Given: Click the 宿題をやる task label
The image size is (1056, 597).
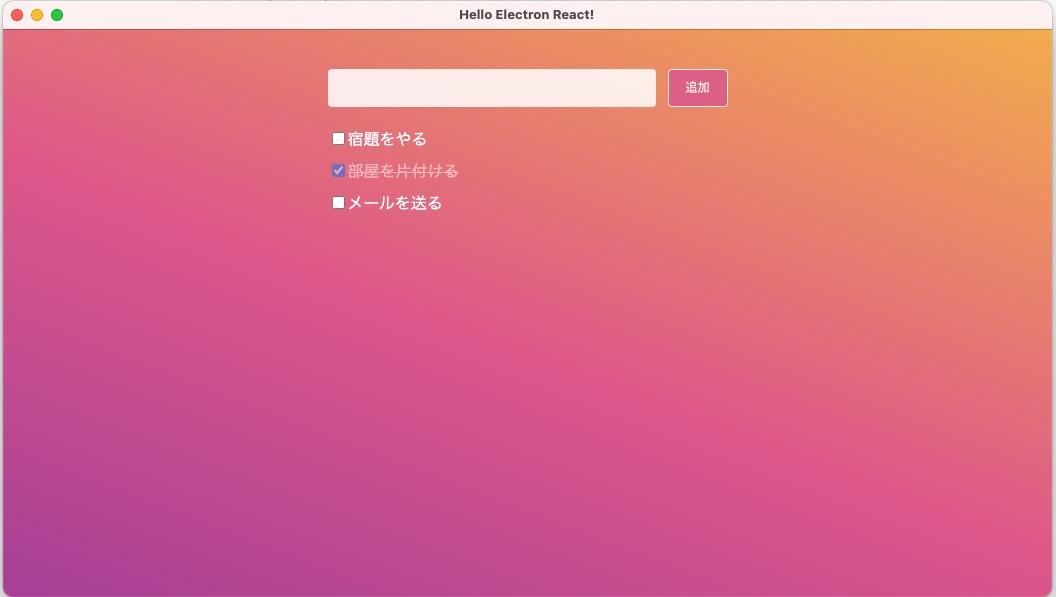Looking at the screenshot, I should tap(386, 138).
